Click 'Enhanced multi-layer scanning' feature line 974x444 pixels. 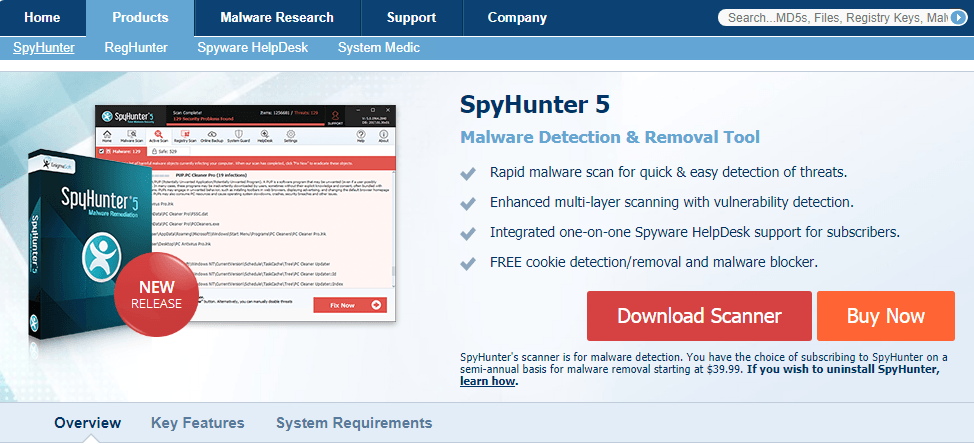point(671,202)
